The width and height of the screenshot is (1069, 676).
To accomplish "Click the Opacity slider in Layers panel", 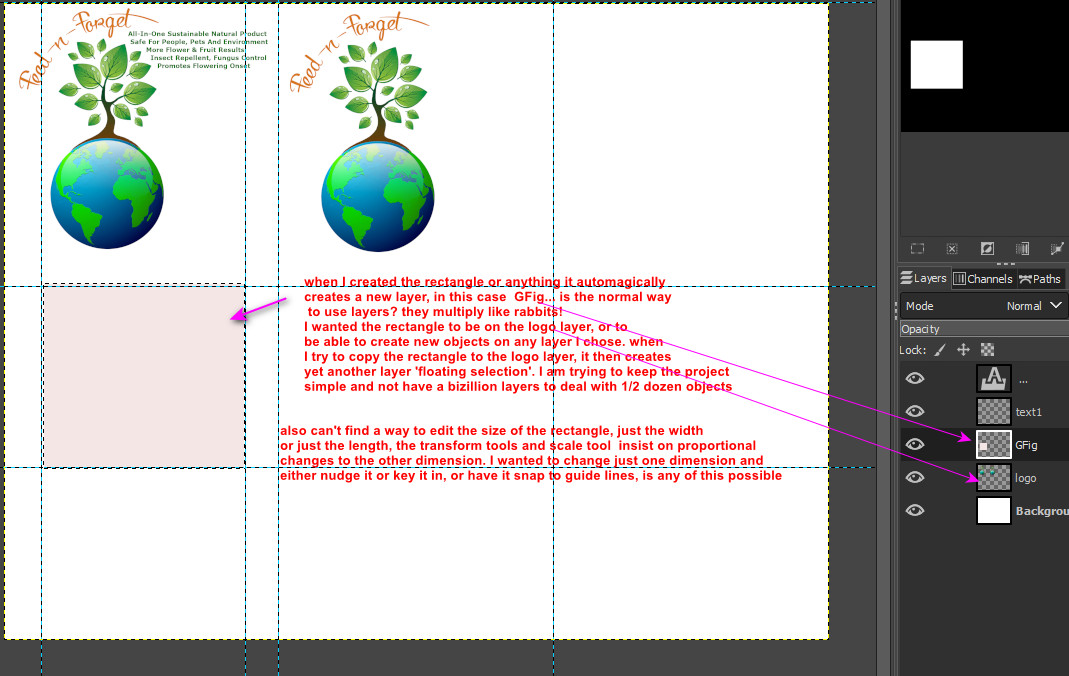I will 984,328.
